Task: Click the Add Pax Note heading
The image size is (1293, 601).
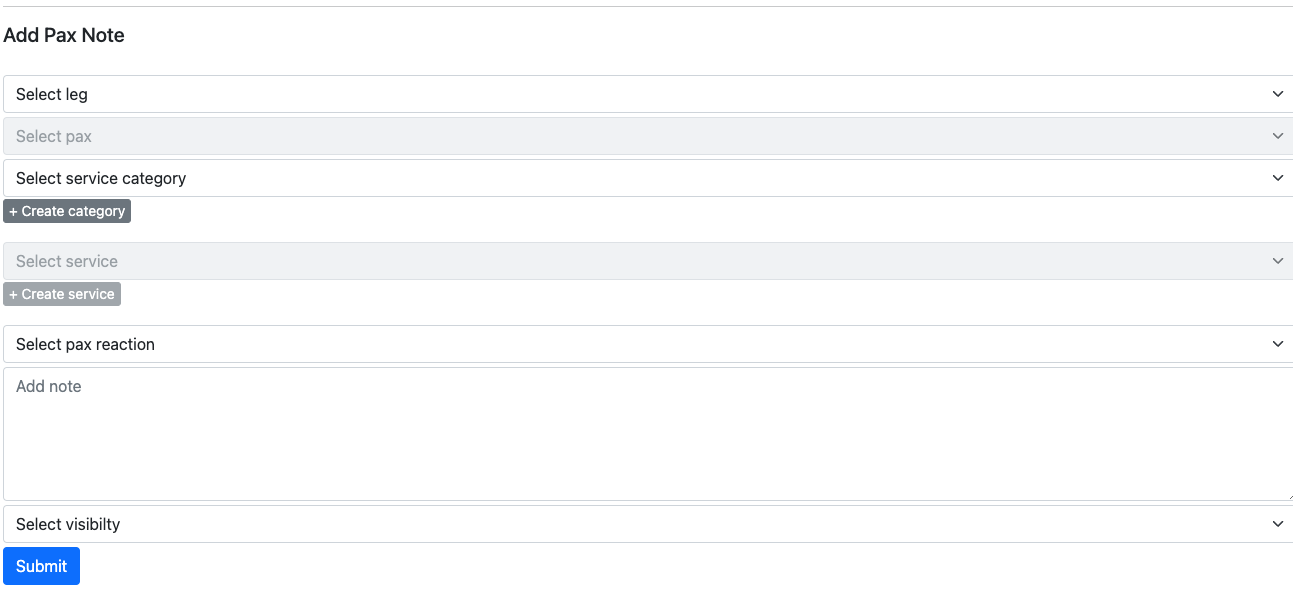Action: (64, 35)
